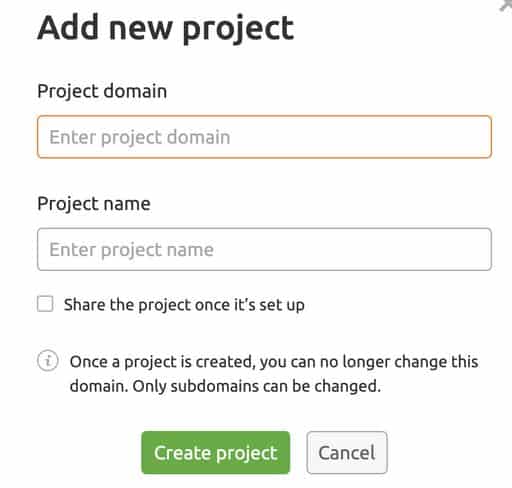The width and height of the screenshot is (512, 488).
Task: Click the "Enter project domain" placeholder text
Action: [x=140, y=137]
